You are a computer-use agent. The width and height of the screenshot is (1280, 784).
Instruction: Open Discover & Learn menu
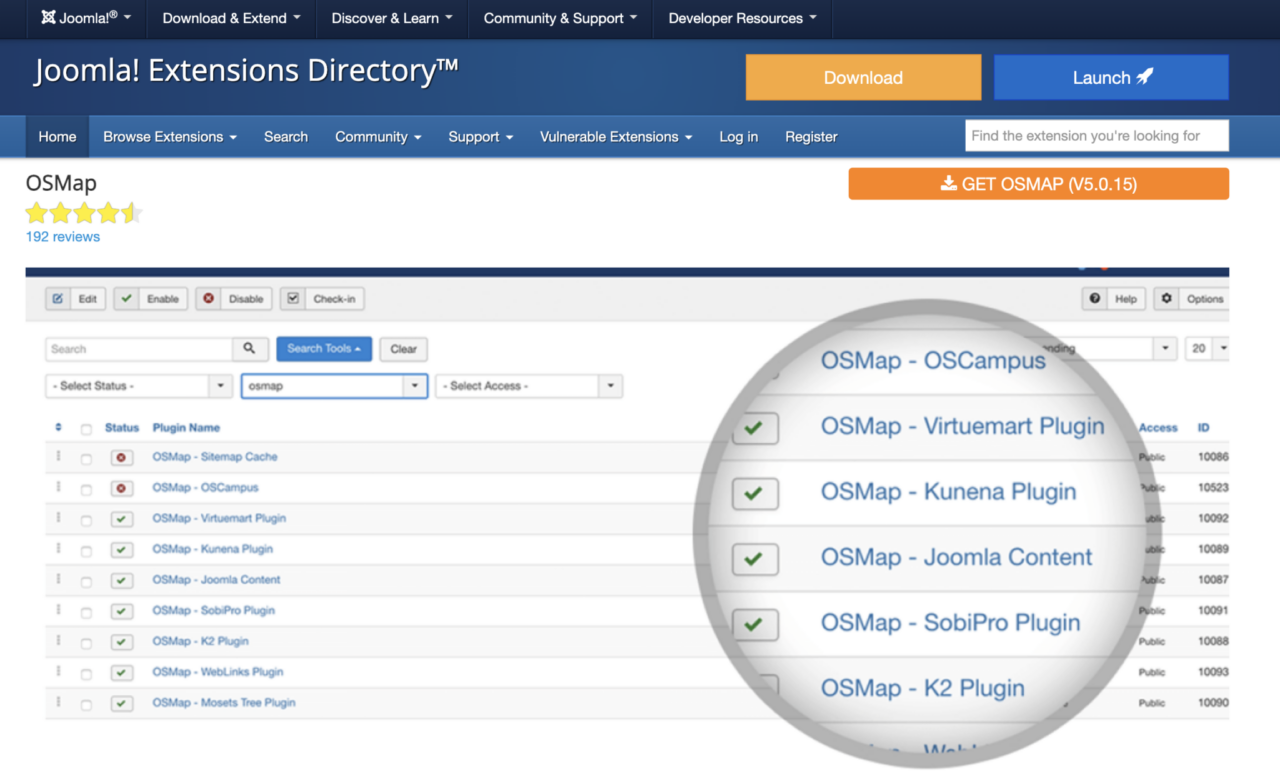(x=392, y=18)
